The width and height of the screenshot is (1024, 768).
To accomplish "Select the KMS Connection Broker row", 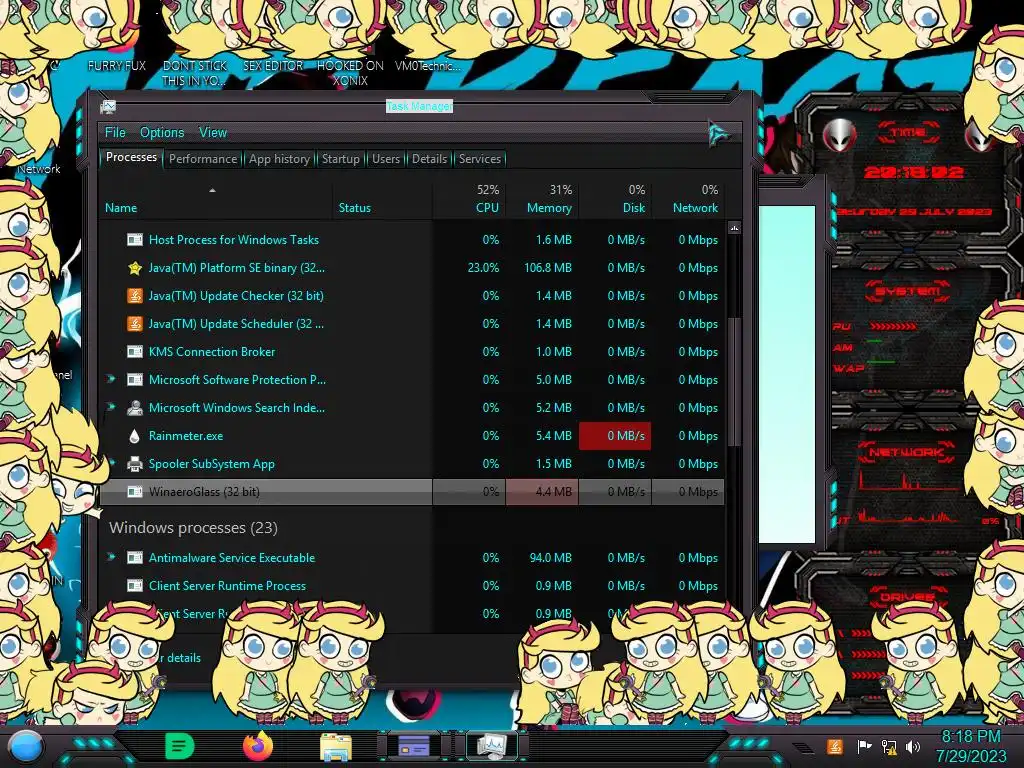I will click(412, 352).
